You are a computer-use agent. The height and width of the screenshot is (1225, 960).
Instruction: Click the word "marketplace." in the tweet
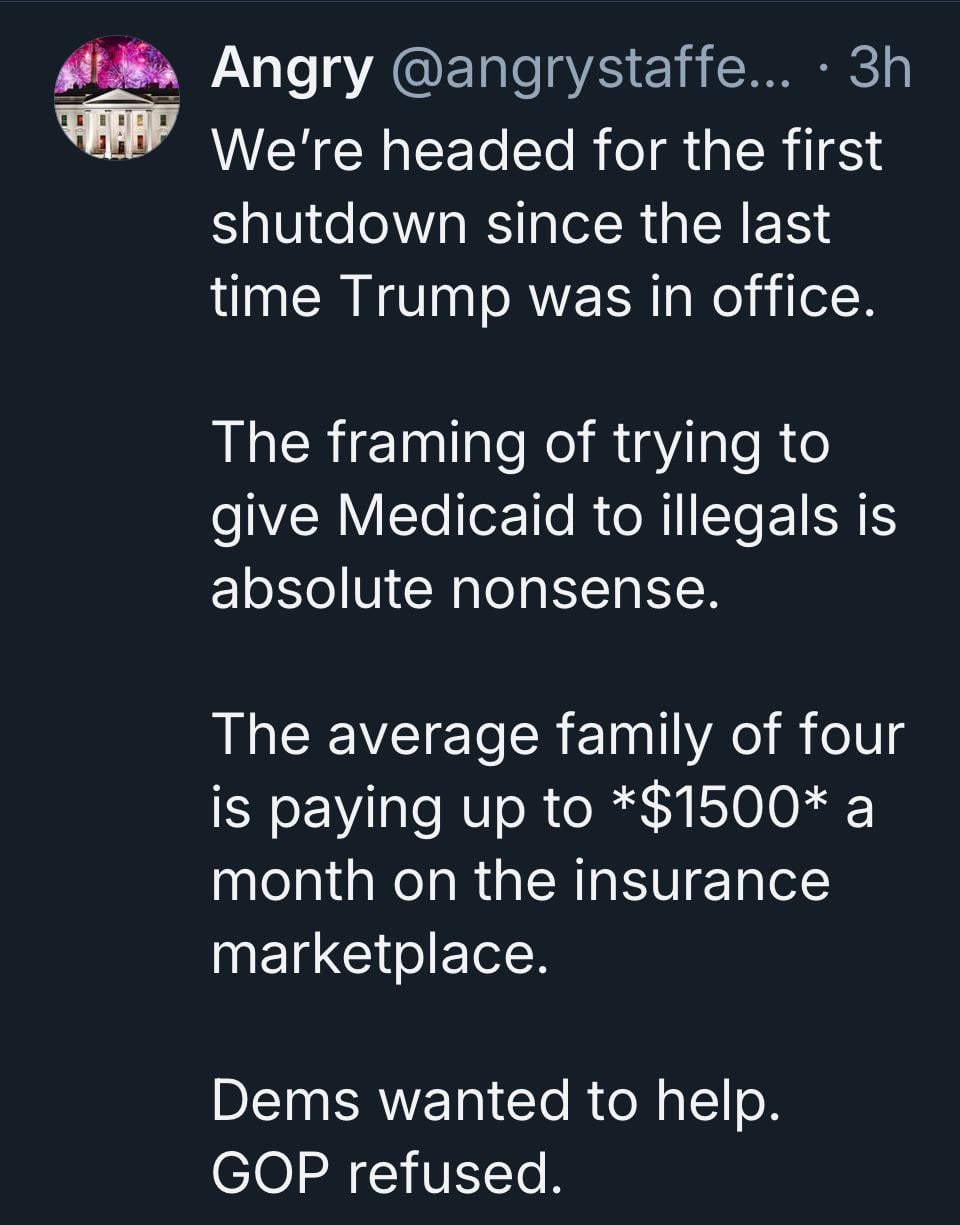pyautogui.click(x=380, y=956)
